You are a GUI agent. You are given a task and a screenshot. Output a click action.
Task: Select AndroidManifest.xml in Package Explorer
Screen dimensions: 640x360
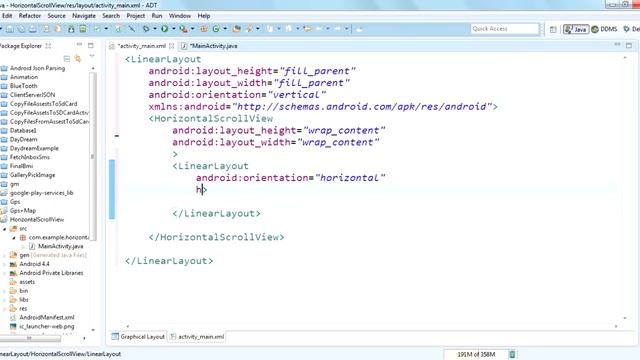[42, 317]
